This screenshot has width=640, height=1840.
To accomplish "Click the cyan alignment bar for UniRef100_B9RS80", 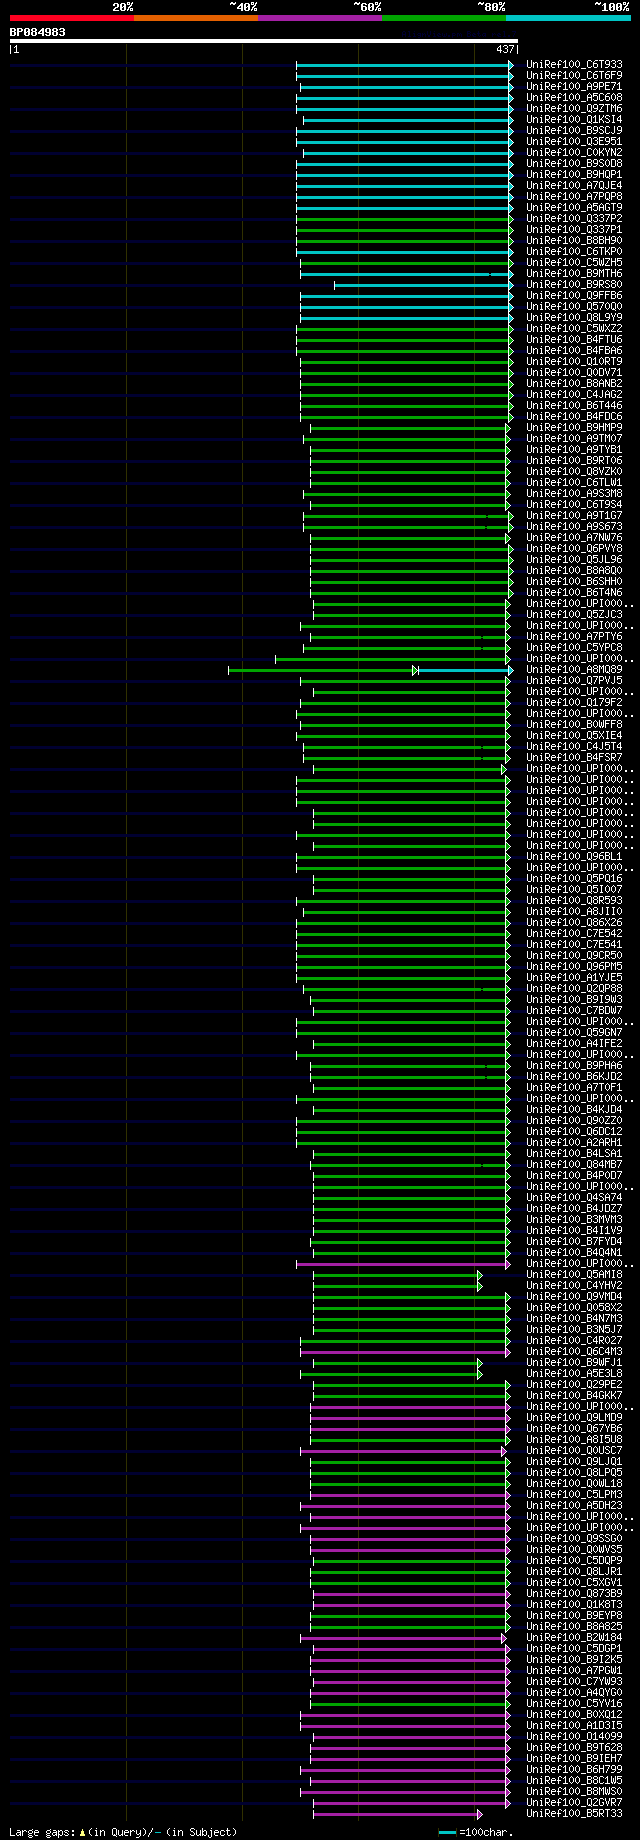I will pos(422,285).
